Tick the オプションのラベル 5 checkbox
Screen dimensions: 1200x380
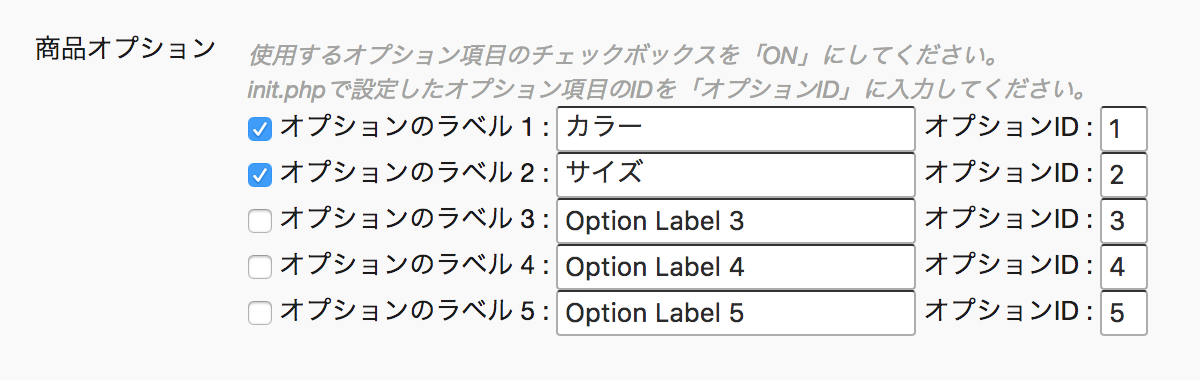pos(260,313)
